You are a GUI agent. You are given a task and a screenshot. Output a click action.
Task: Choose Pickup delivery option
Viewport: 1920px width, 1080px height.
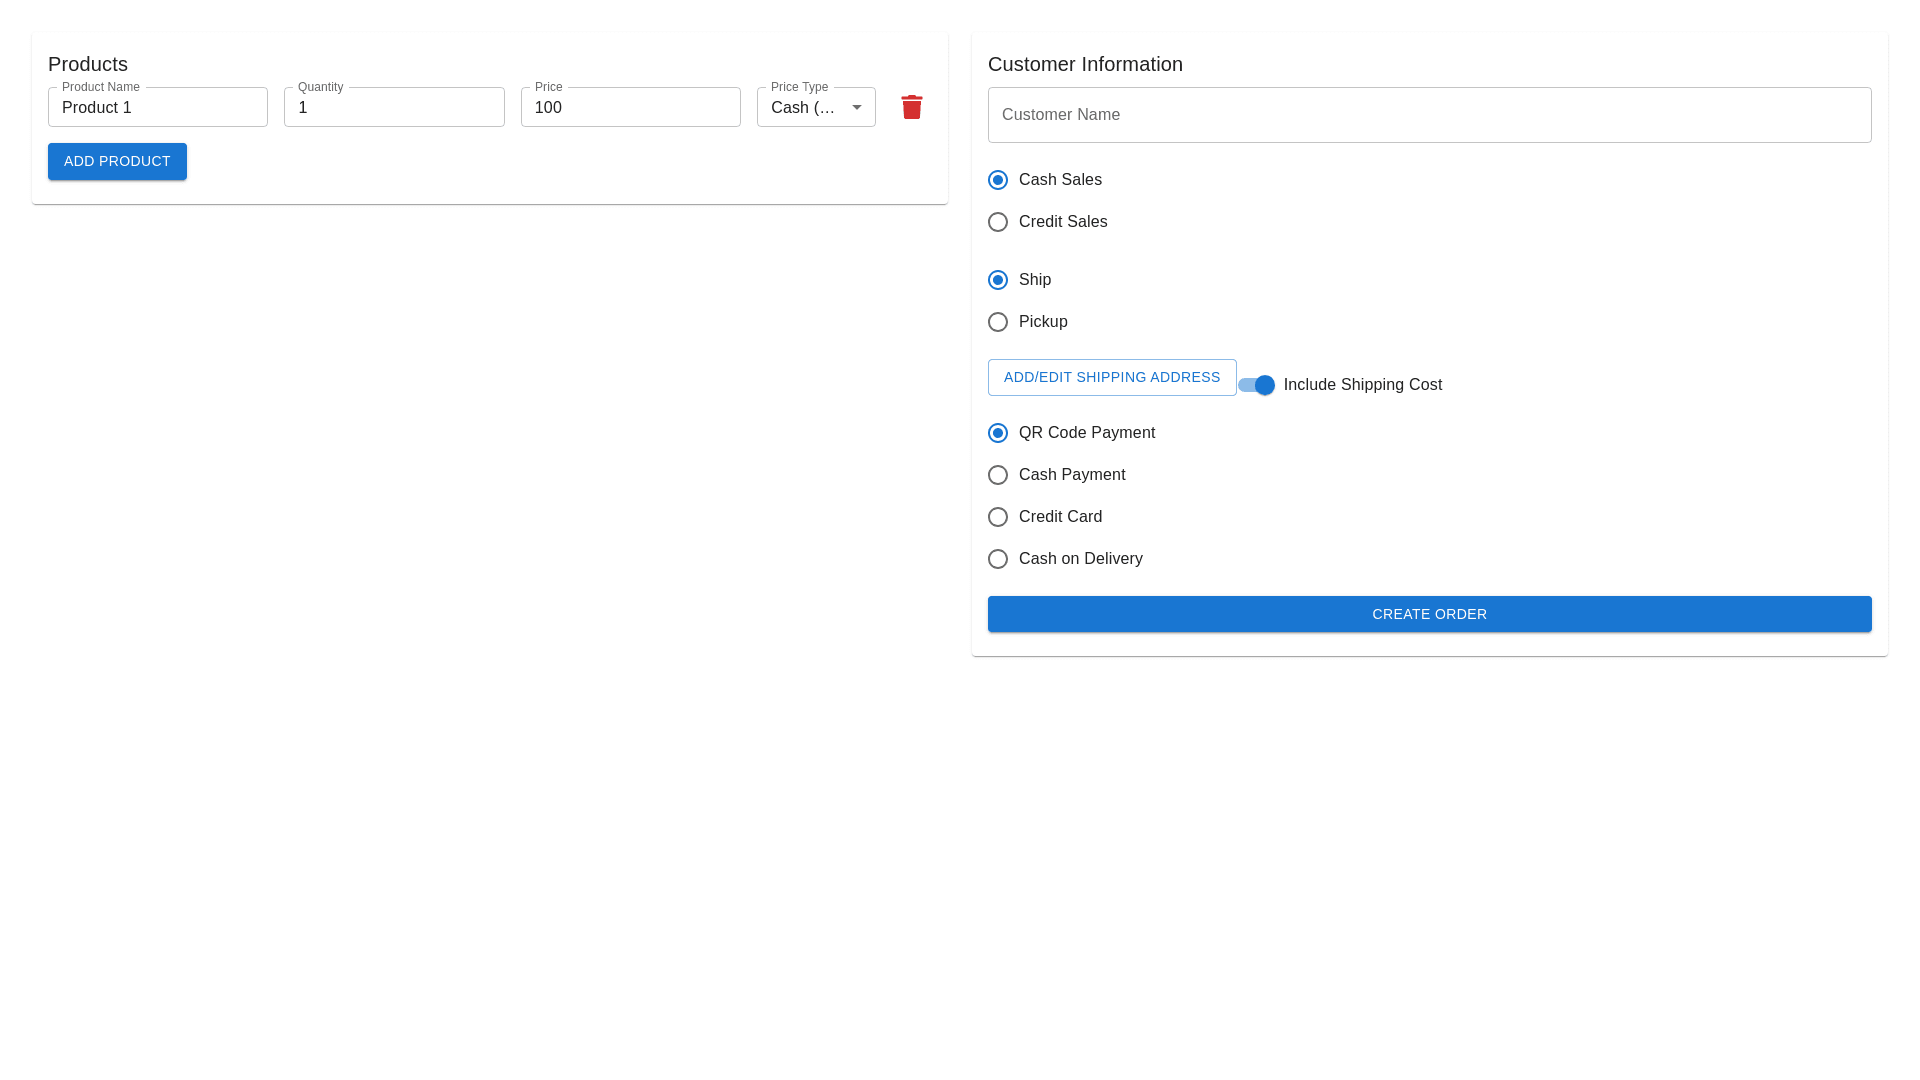[998, 322]
